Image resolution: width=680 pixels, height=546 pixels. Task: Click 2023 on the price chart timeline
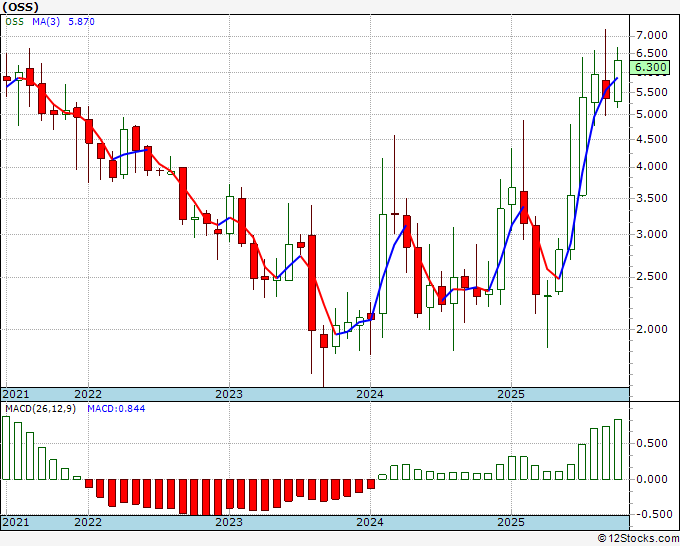click(x=229, y=394)
